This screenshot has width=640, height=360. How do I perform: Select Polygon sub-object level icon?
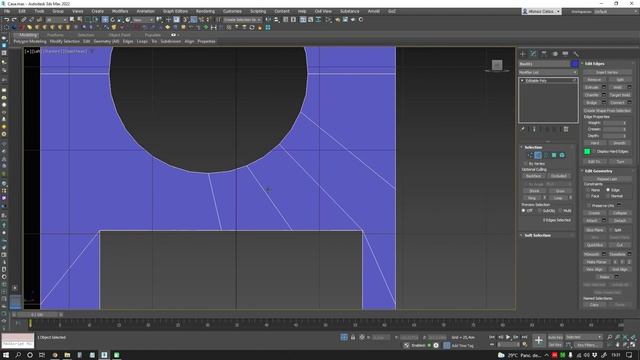coord(554,155)
